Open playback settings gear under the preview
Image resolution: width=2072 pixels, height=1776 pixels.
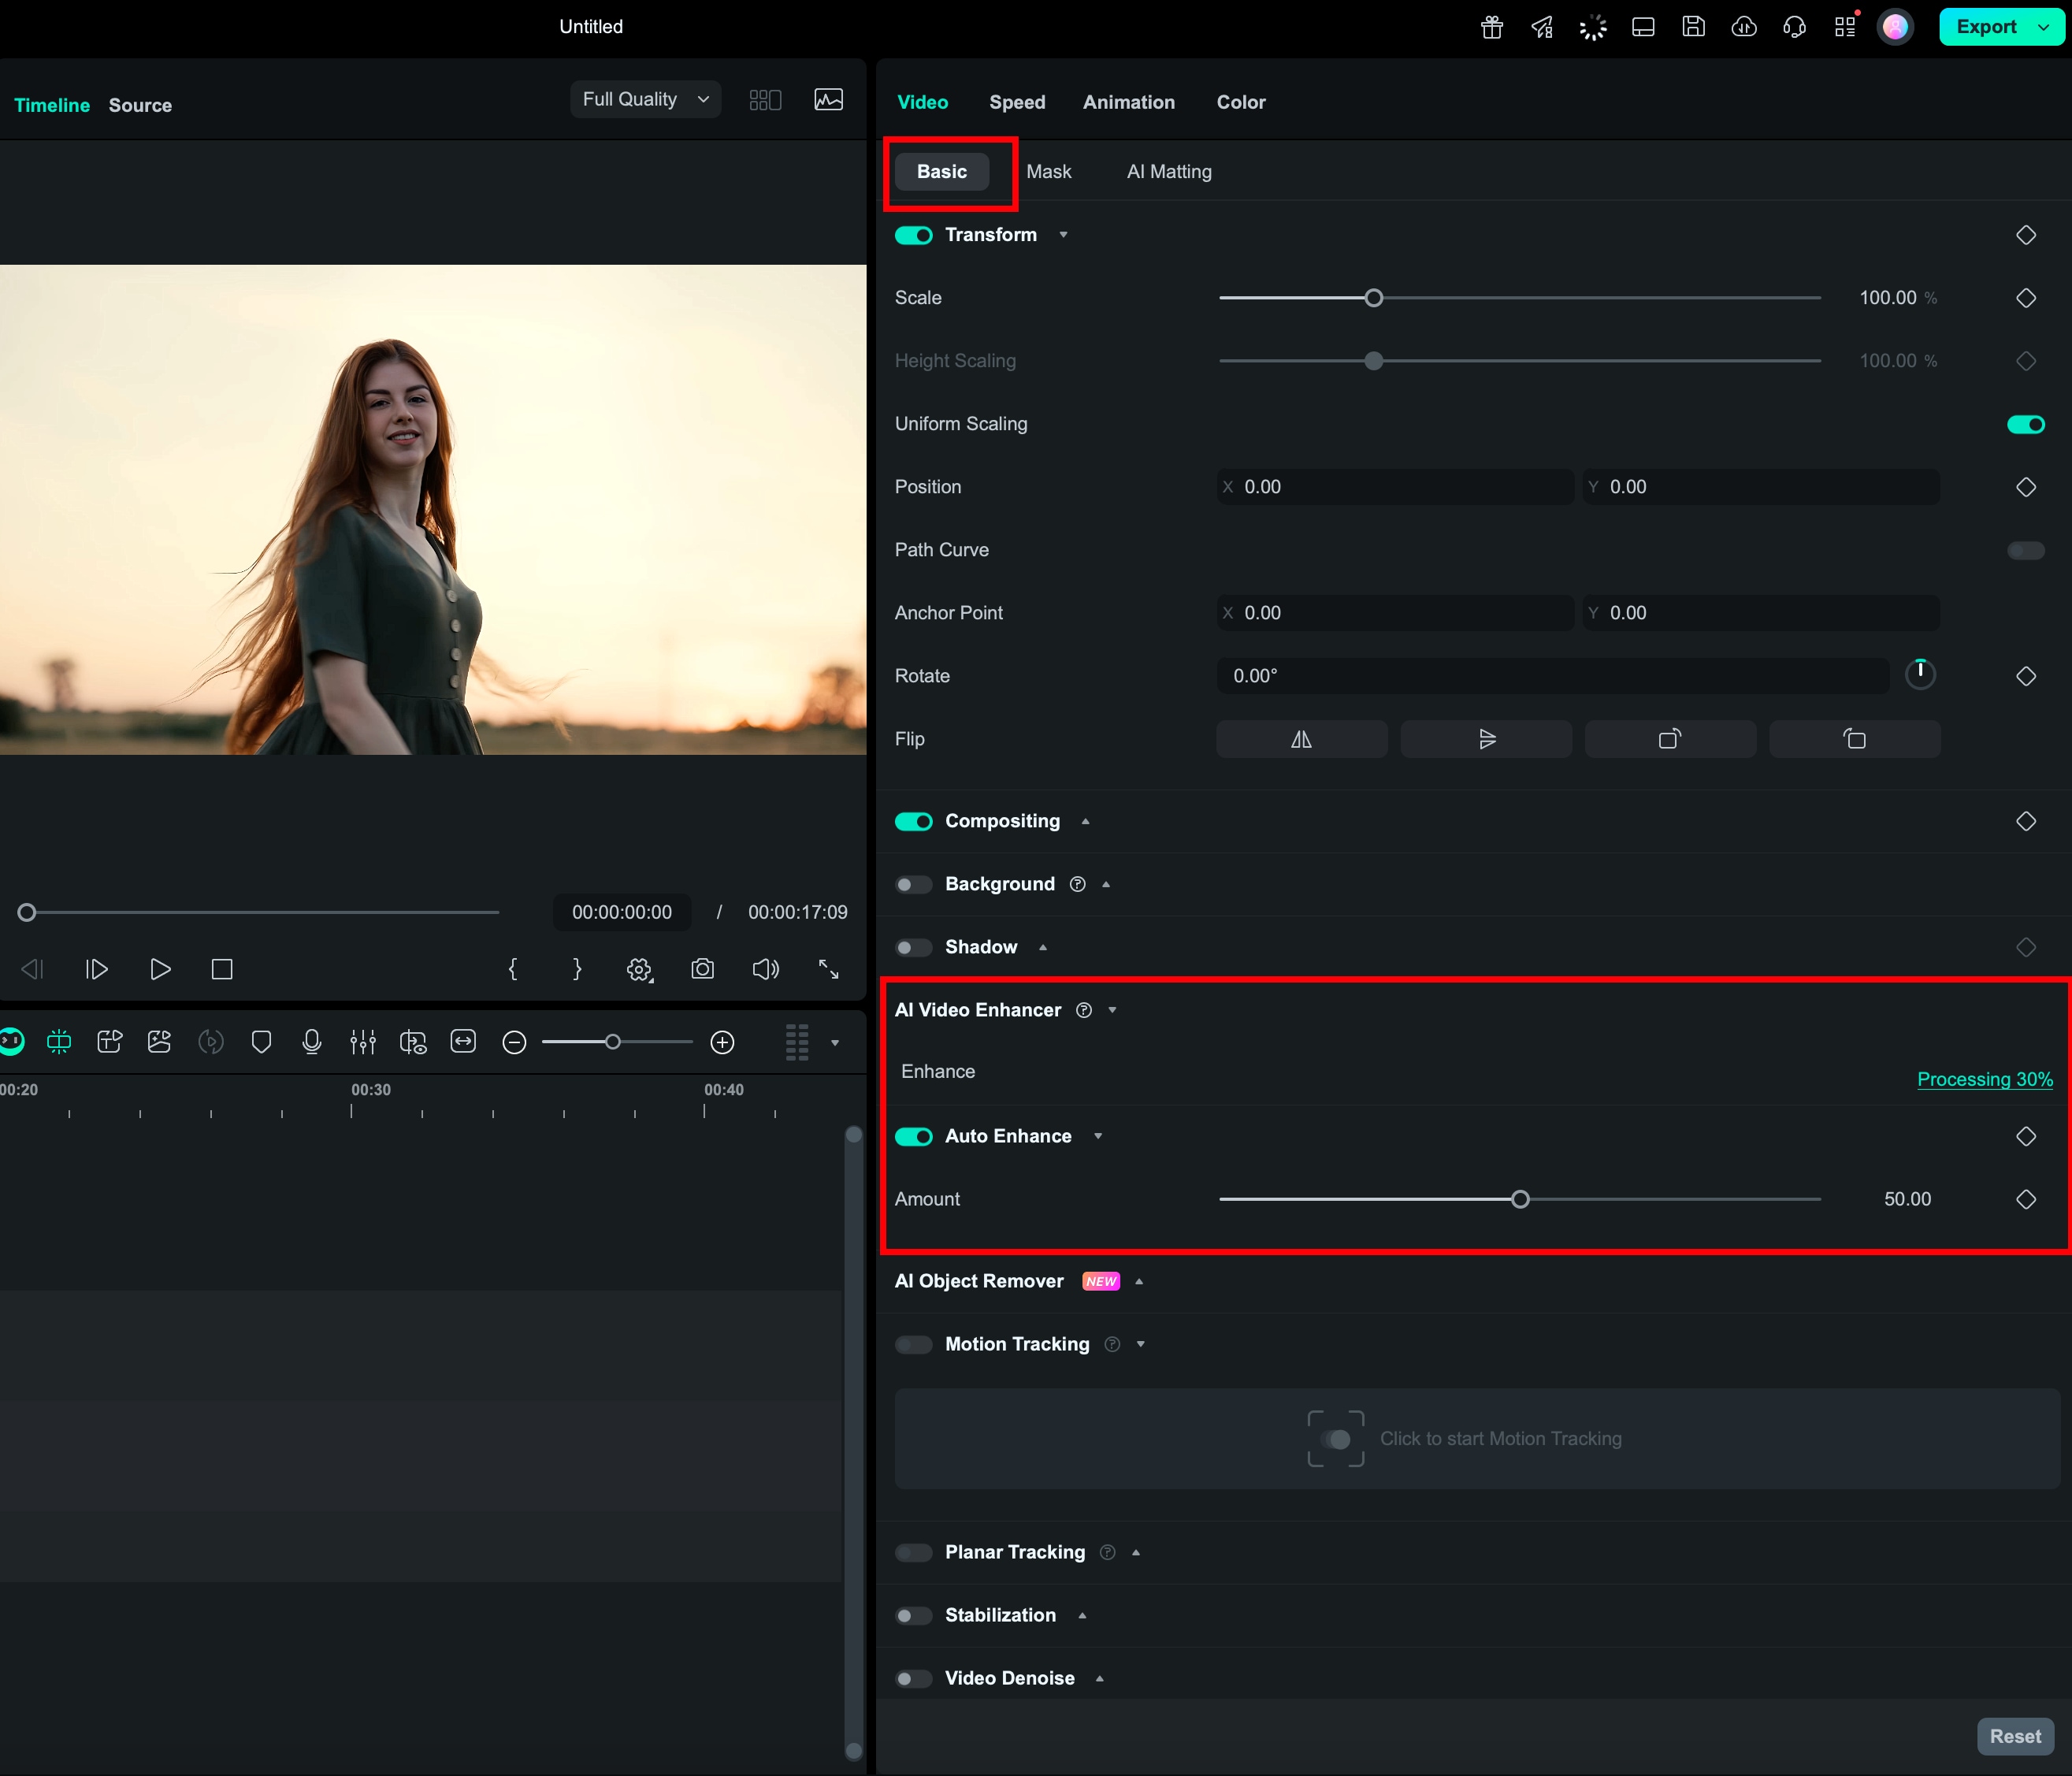coord(639,969)
